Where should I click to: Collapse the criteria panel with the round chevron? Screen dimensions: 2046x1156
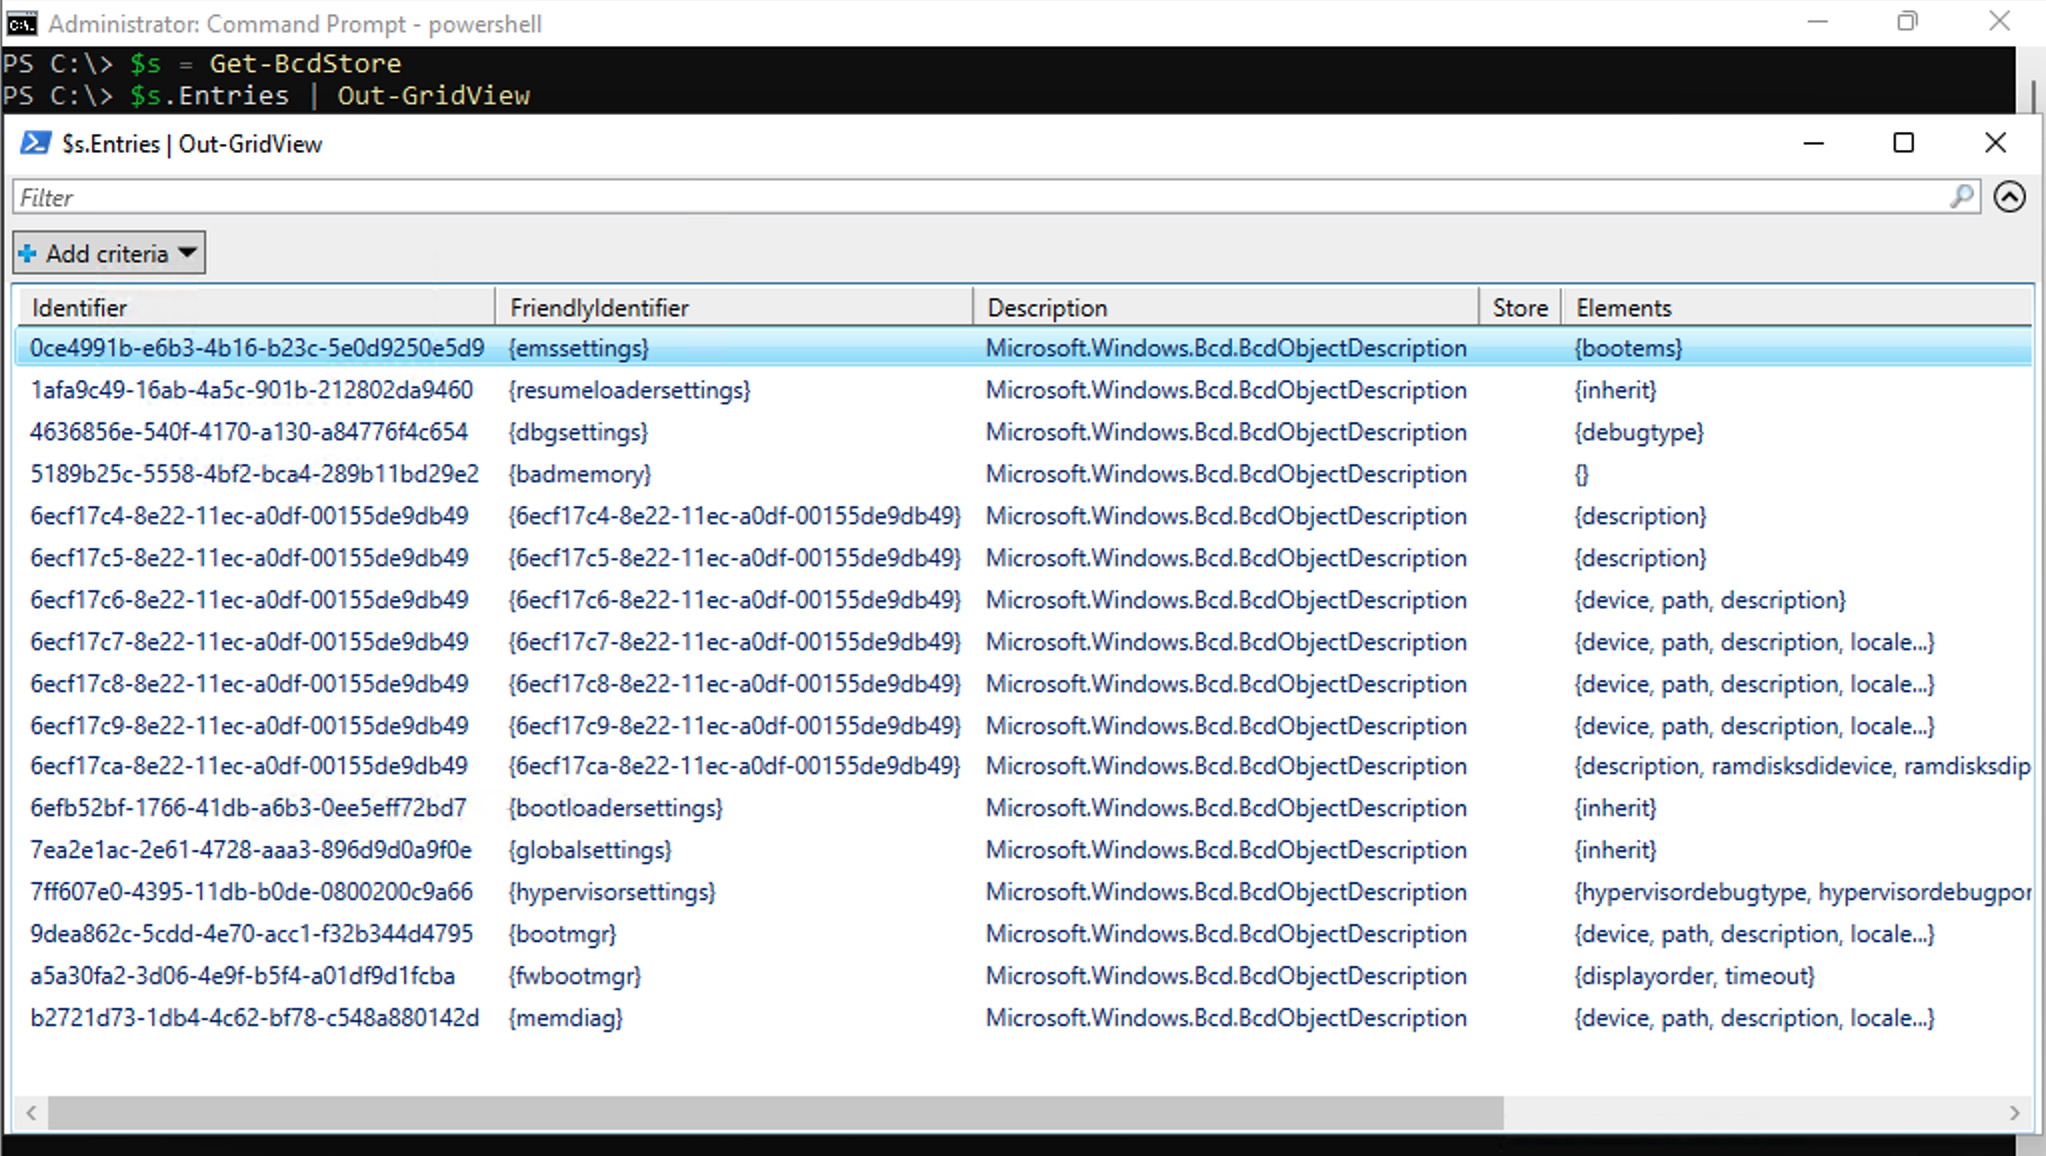click(x=2009, y=197)
